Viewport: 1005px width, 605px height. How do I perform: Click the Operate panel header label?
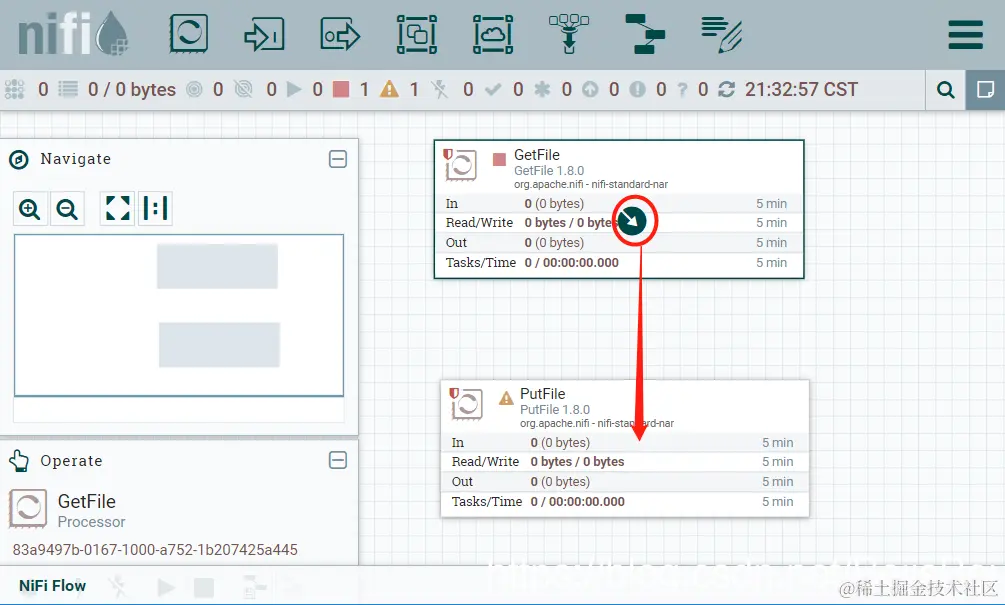click(x=71, y=461)
